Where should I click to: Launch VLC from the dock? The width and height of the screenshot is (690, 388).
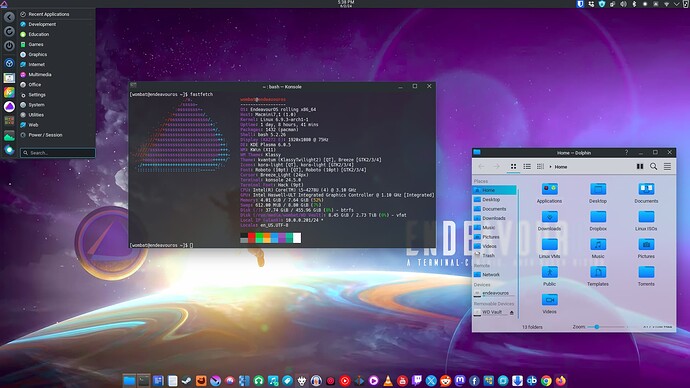pos(388,381)
